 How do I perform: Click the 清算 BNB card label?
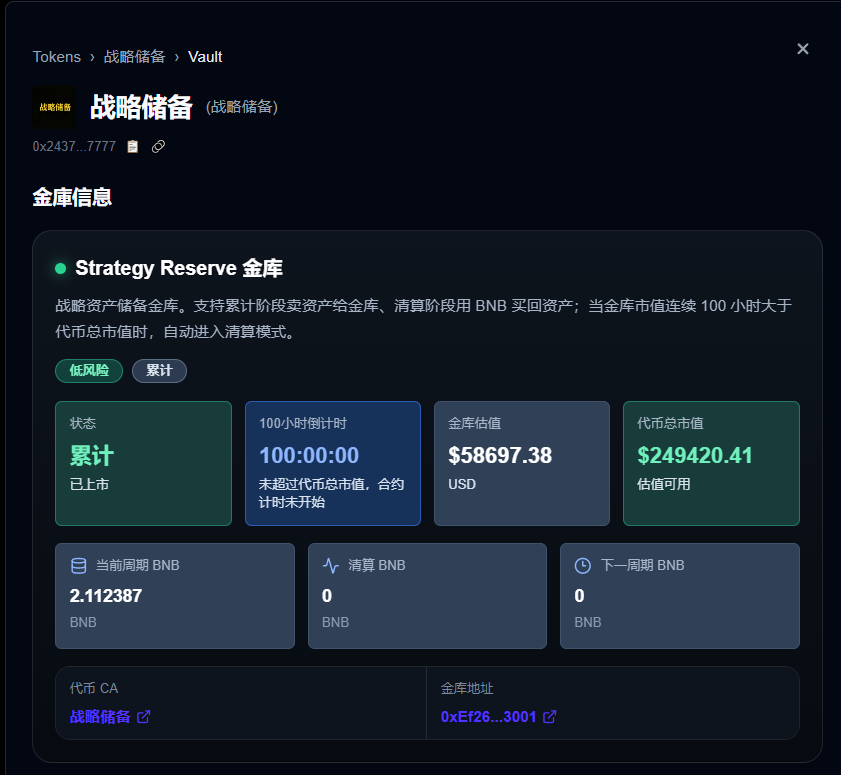coord(377,565)
